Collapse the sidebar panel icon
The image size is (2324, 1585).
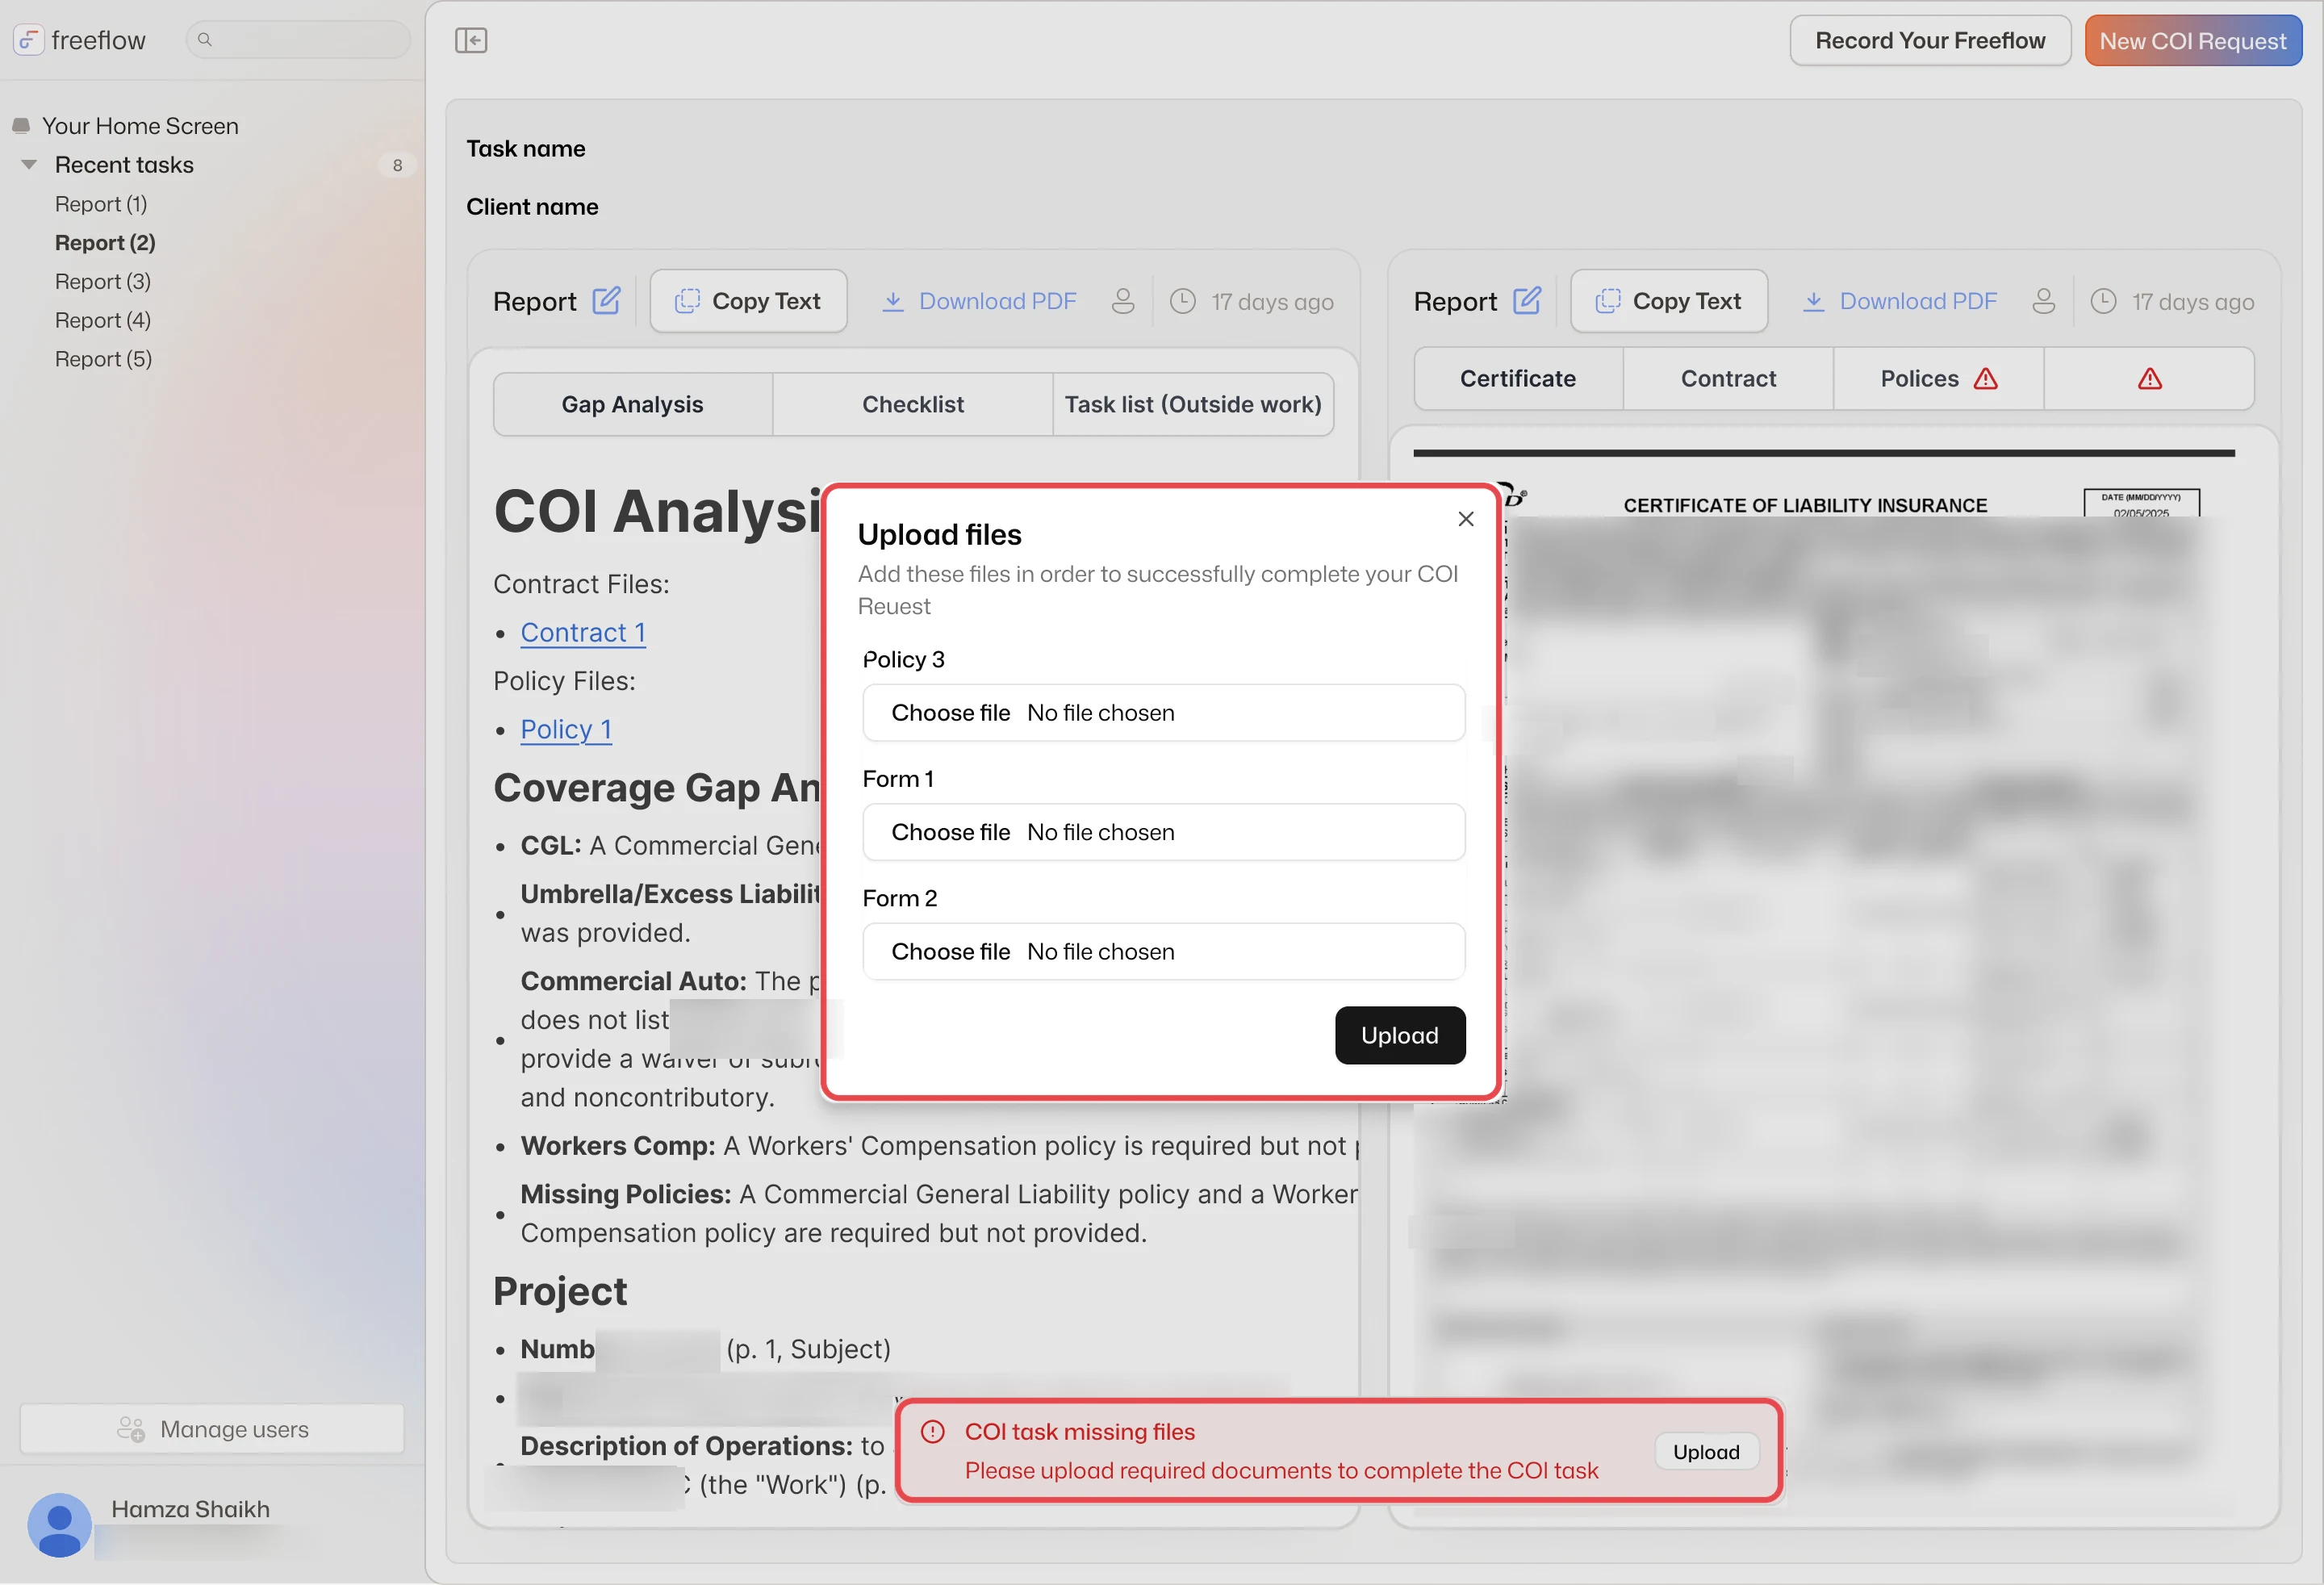click(471, 40)
